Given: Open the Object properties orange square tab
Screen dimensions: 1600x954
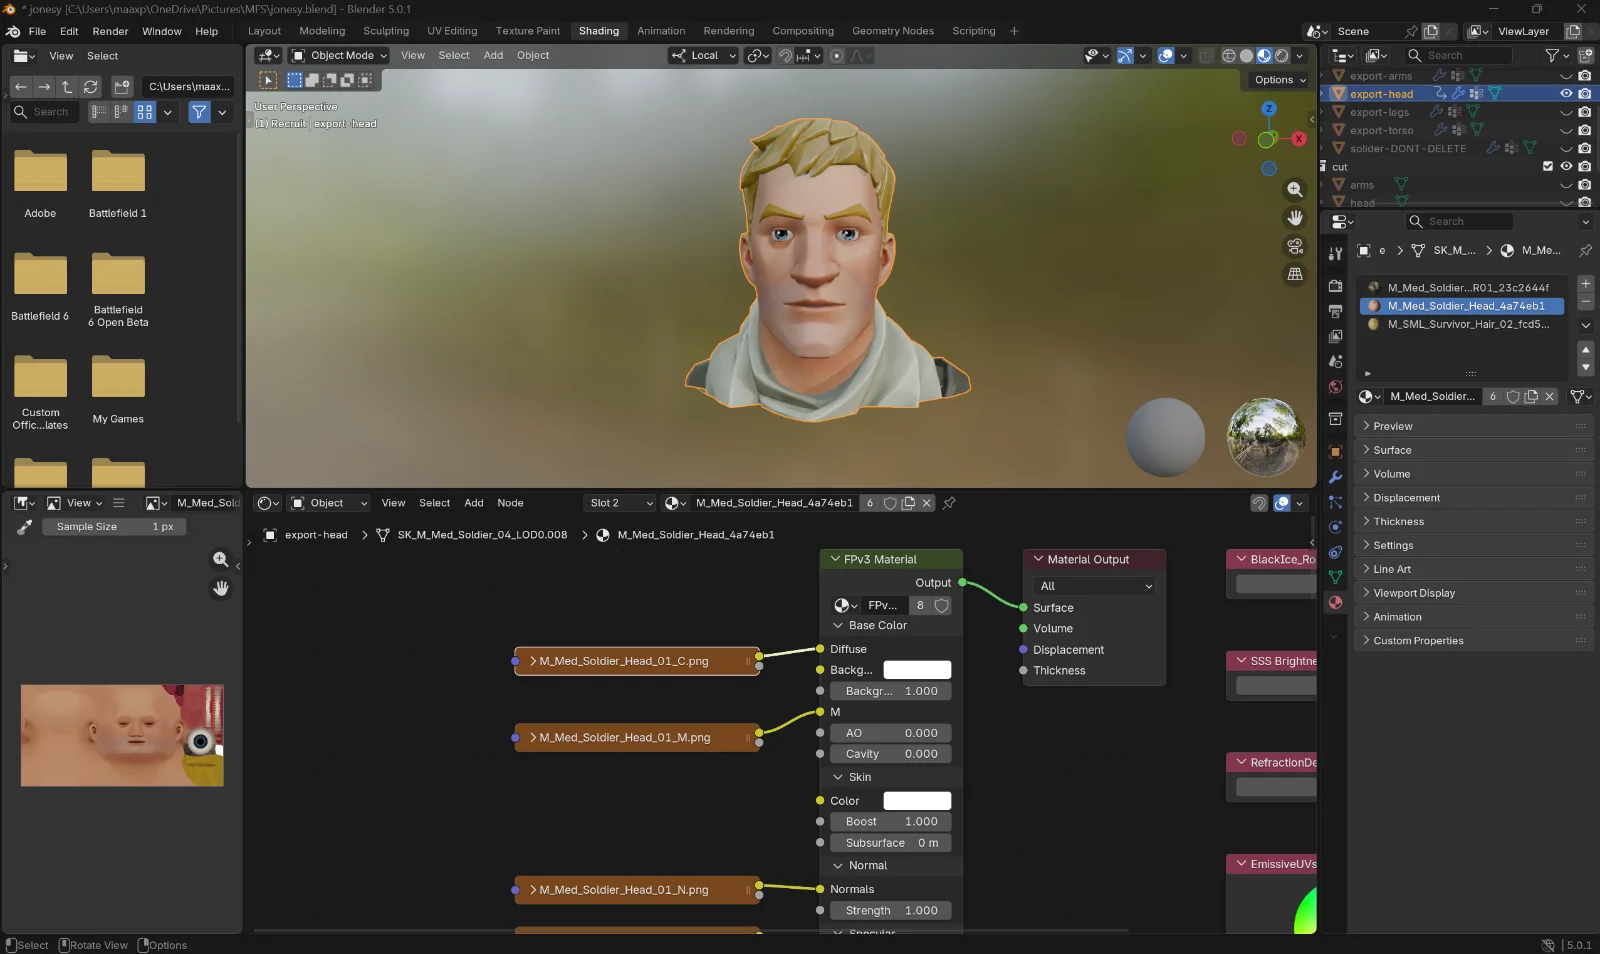Looking at the screenshot, I should click(1335, 452).
